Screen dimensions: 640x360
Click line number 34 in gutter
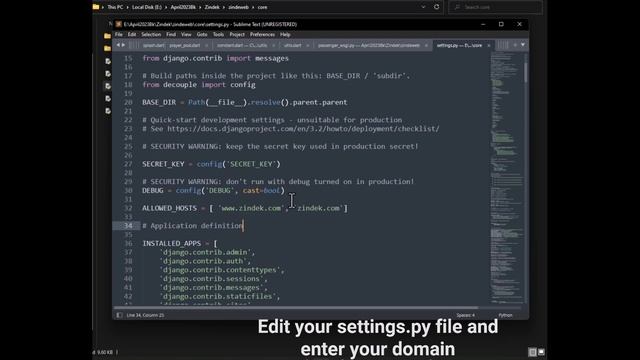coord(128,226)
